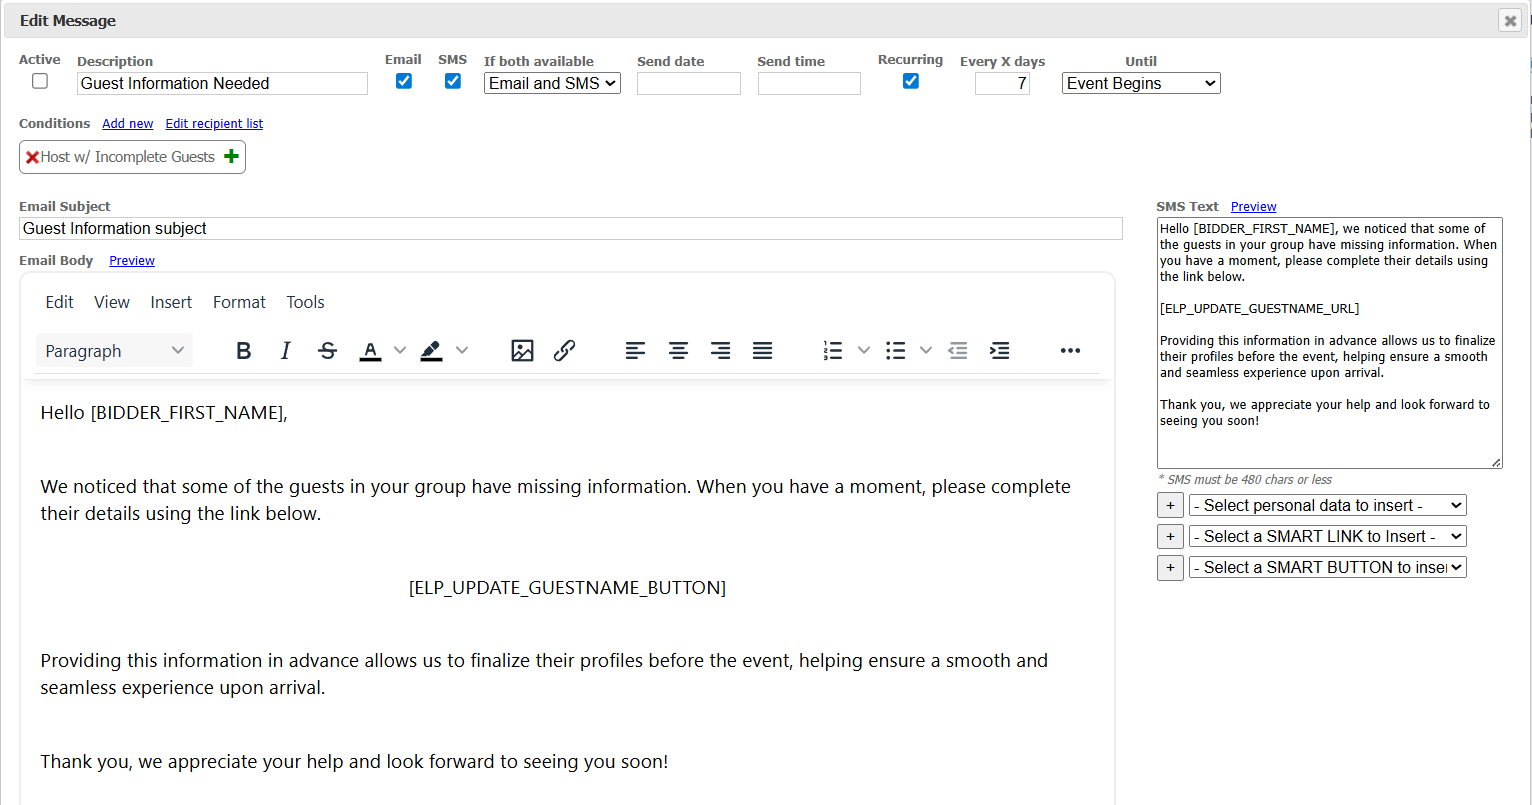Apply strikethrough formatting
The image size is (1532, 805).
coord(327,351)
